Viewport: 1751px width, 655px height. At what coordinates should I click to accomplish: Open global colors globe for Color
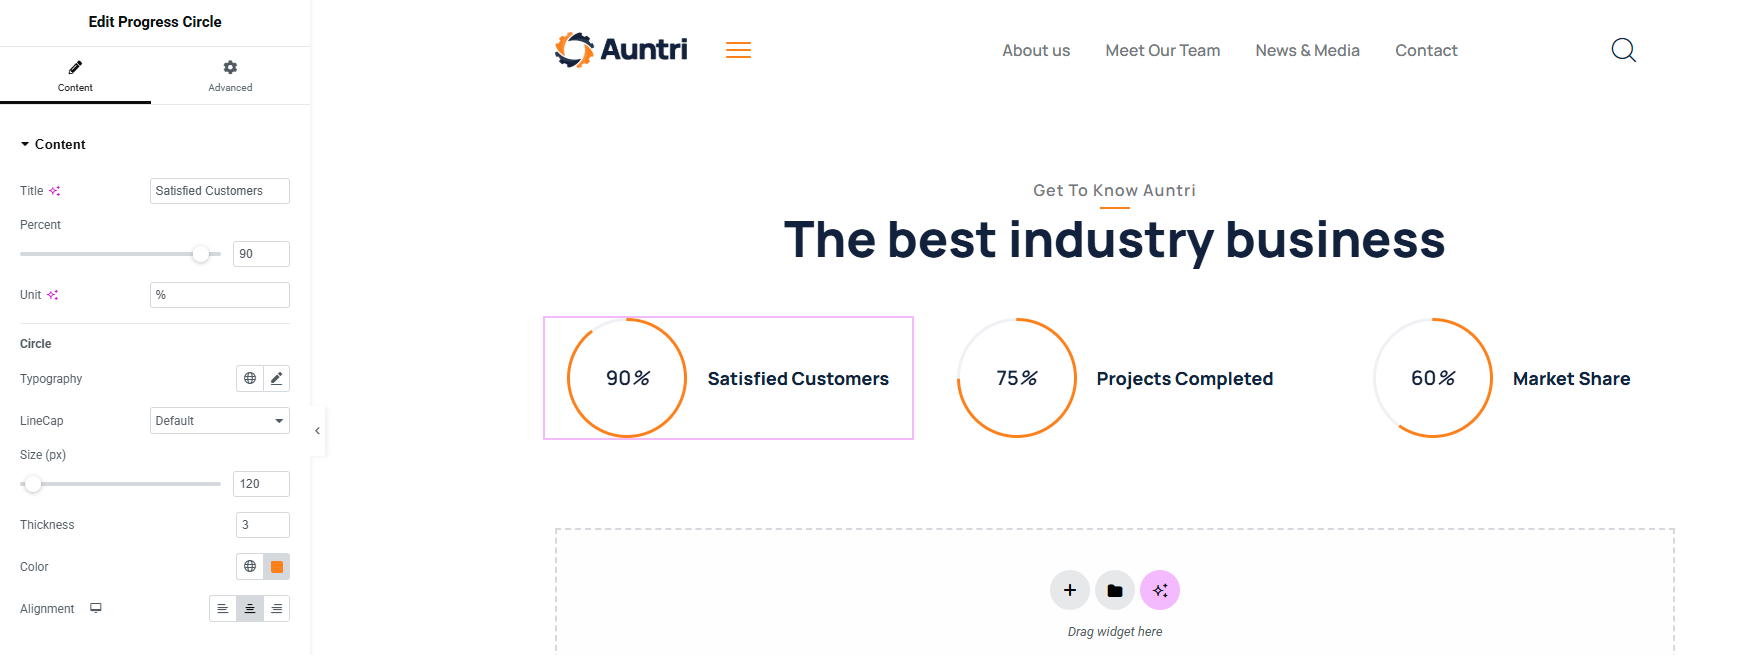point(250,566)
